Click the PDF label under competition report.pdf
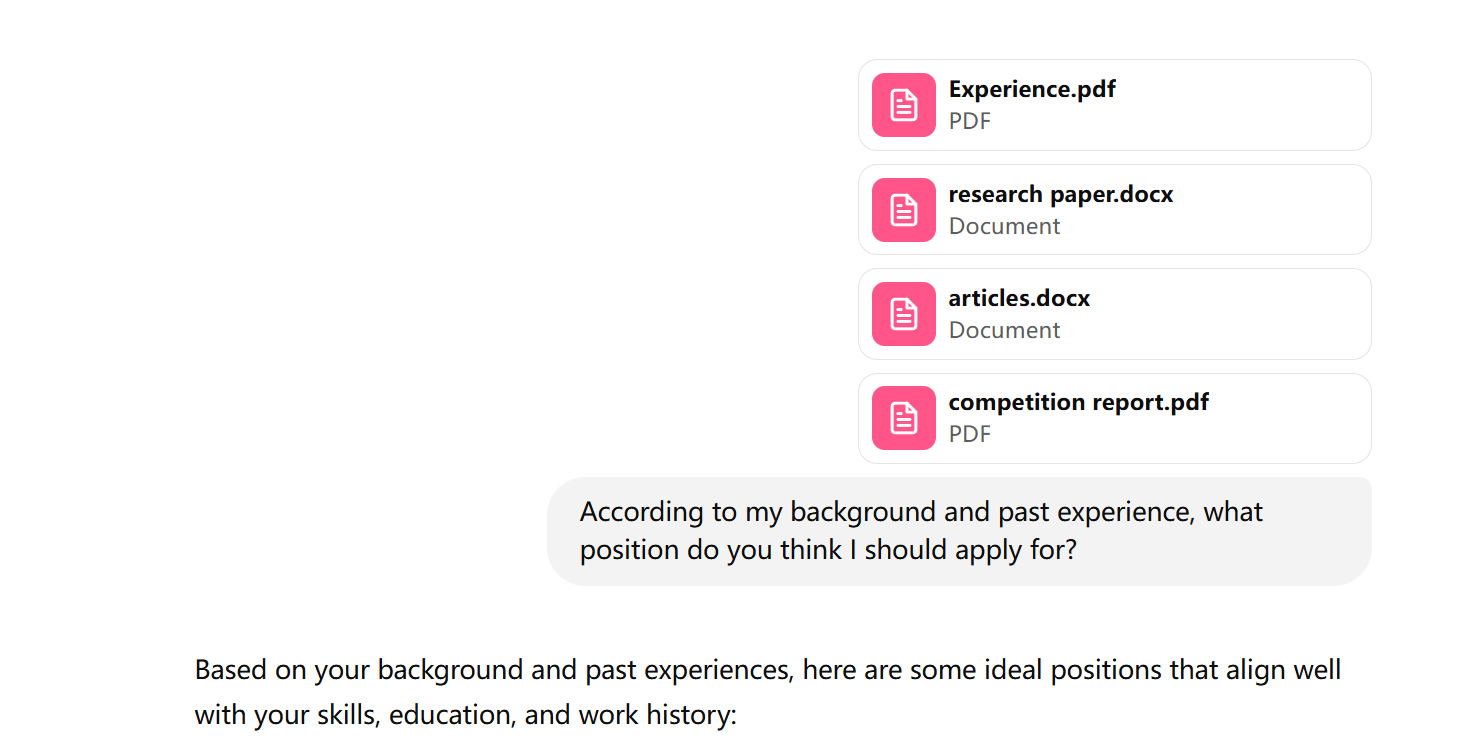 (x=970, y=434)
